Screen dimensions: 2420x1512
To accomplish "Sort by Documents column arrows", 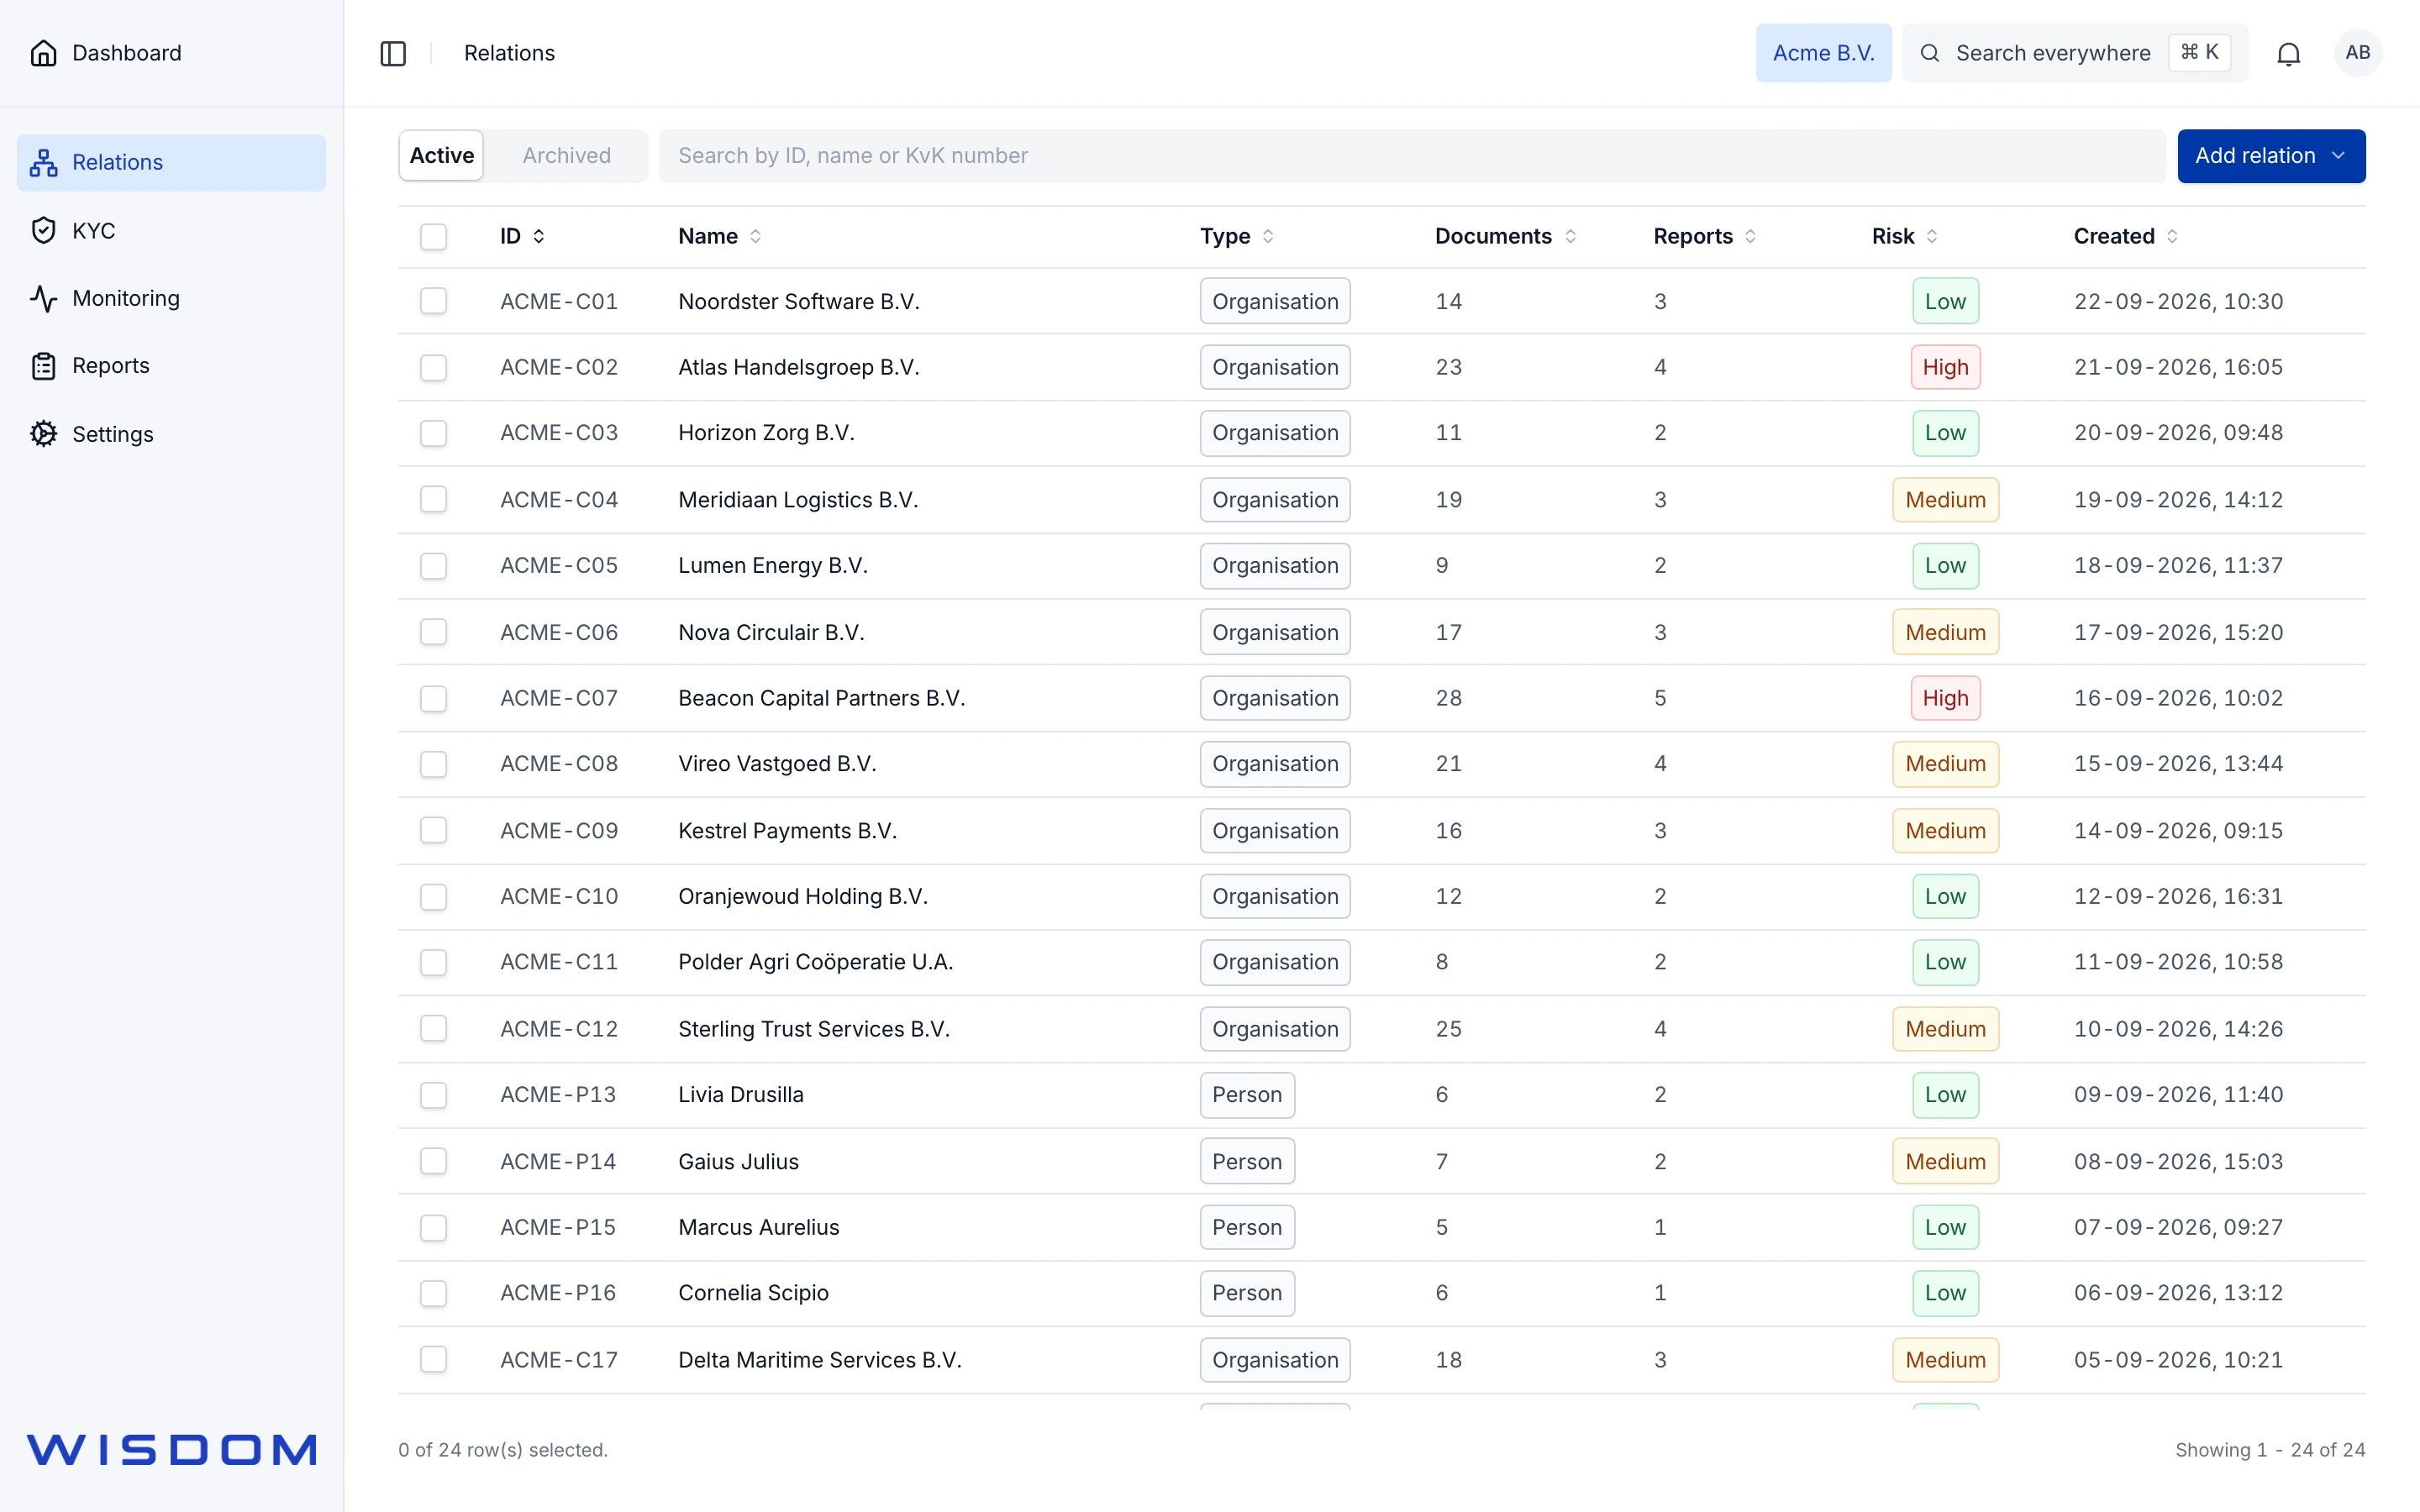I will tap(1570, 236).
